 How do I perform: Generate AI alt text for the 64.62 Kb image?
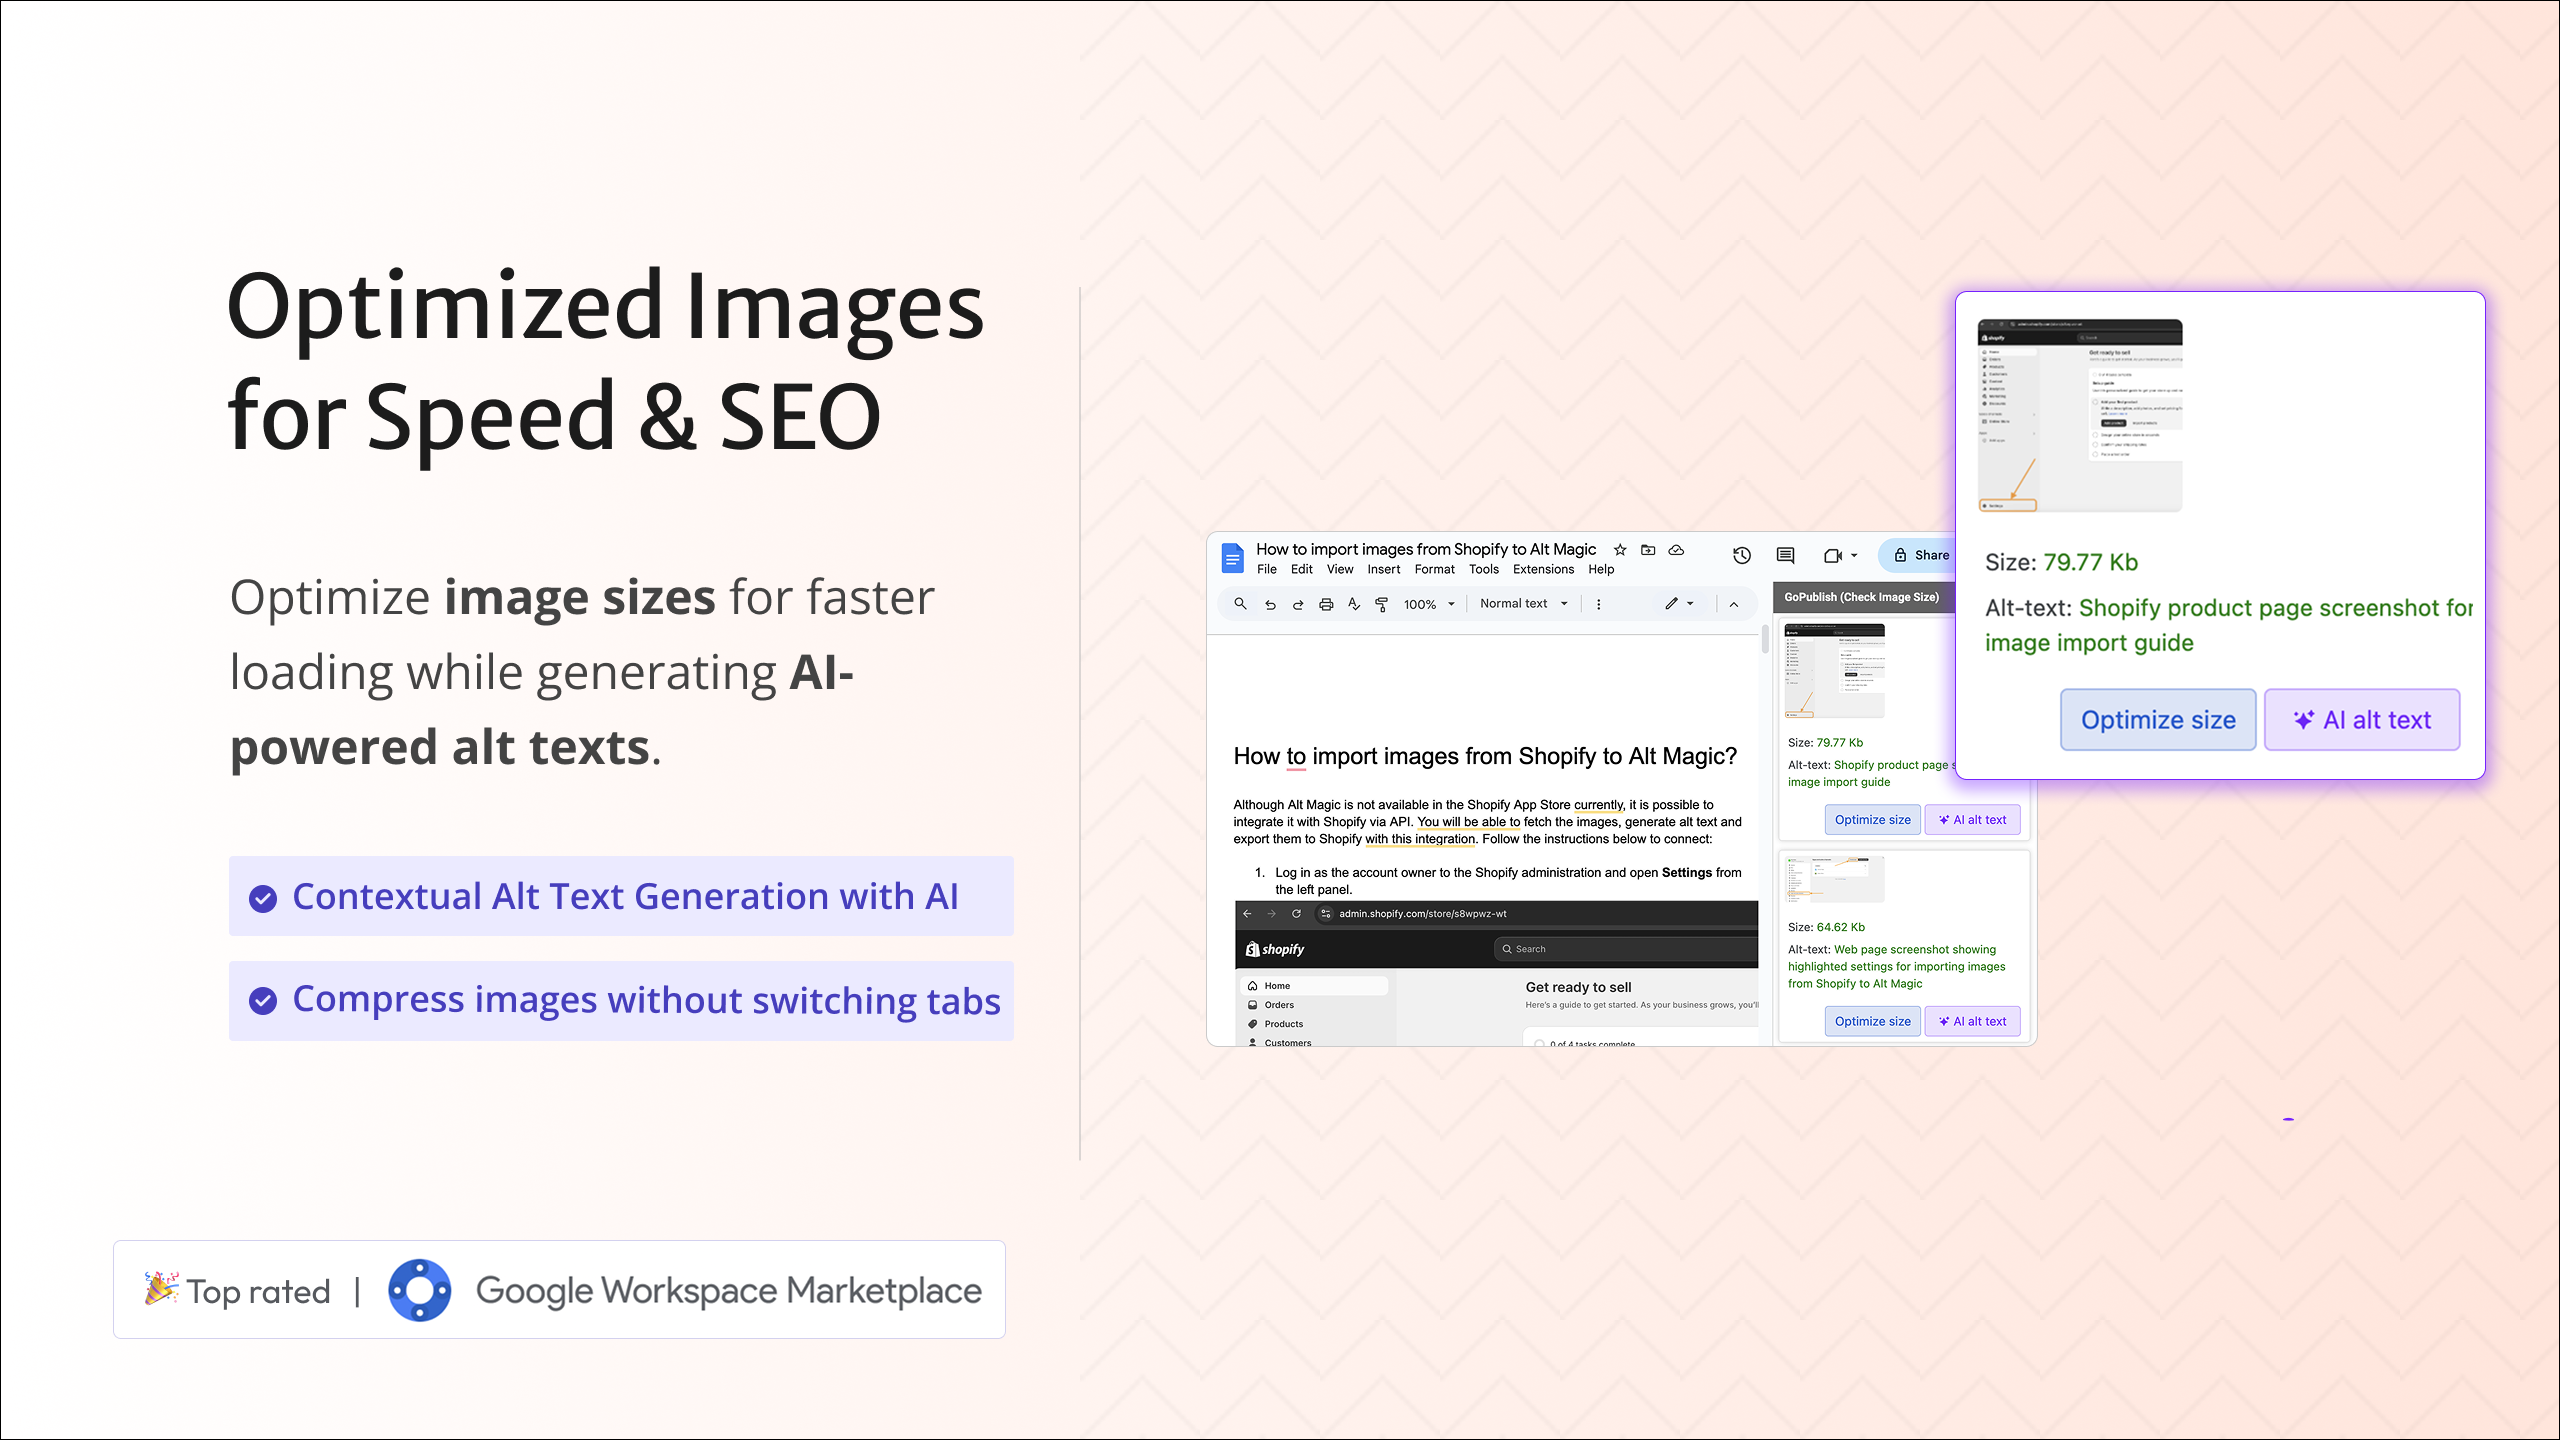1972,1021
